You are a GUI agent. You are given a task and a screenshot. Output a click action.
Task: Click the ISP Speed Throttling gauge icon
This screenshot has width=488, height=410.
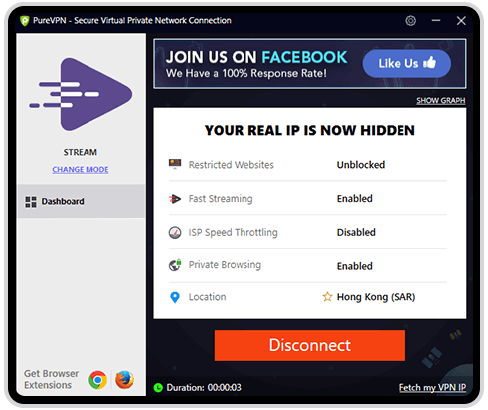coord(175,233)
